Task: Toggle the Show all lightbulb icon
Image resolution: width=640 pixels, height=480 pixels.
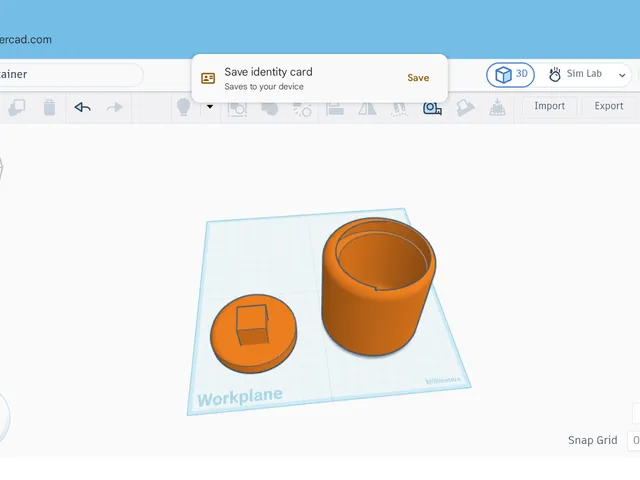Action: click(184, 107)
